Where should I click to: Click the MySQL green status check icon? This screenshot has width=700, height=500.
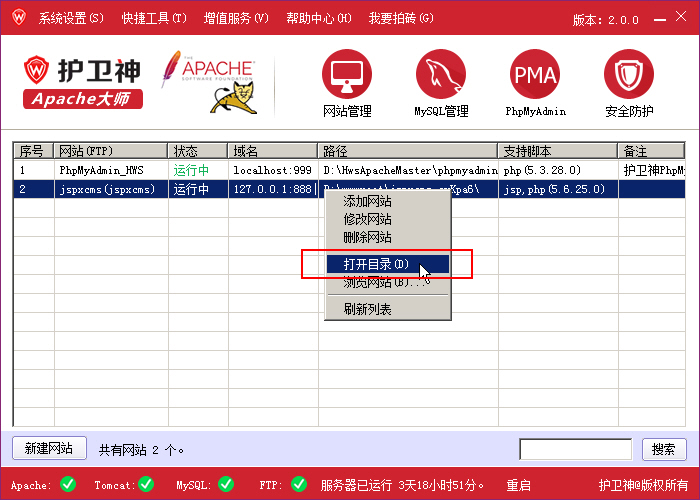(226, 485)
